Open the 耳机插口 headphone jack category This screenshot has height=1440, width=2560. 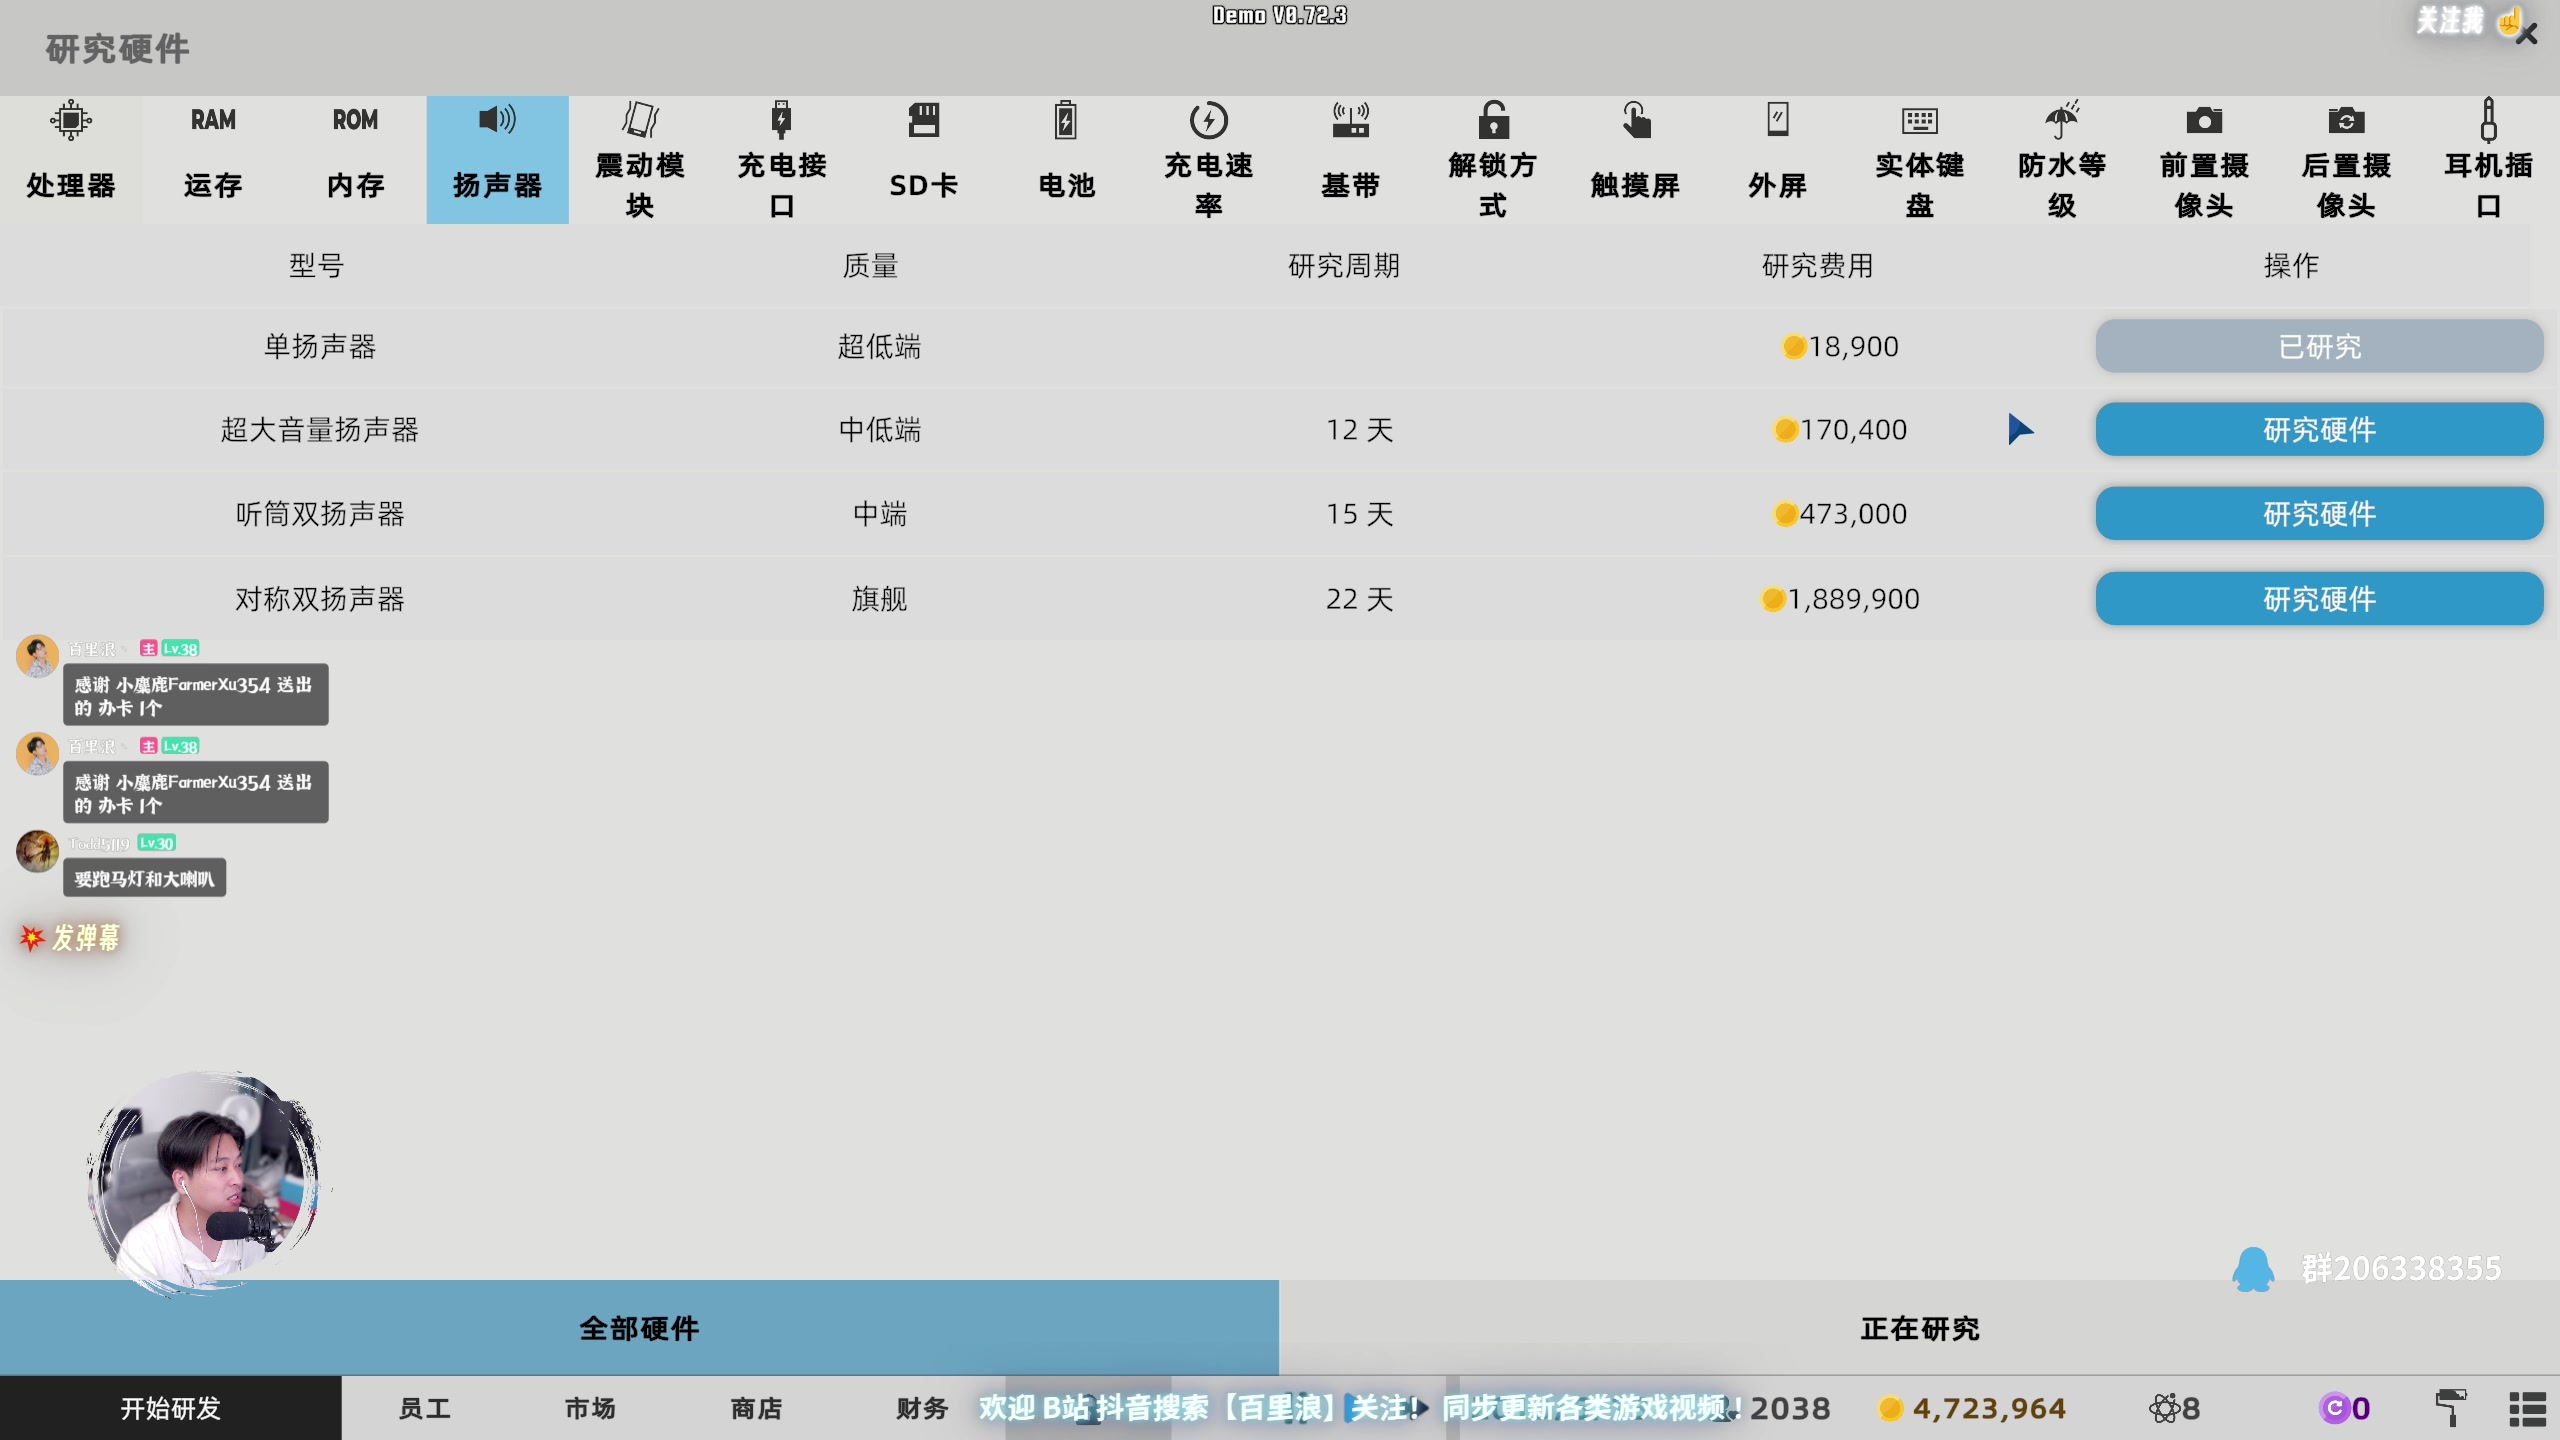tap(2488, 160)
